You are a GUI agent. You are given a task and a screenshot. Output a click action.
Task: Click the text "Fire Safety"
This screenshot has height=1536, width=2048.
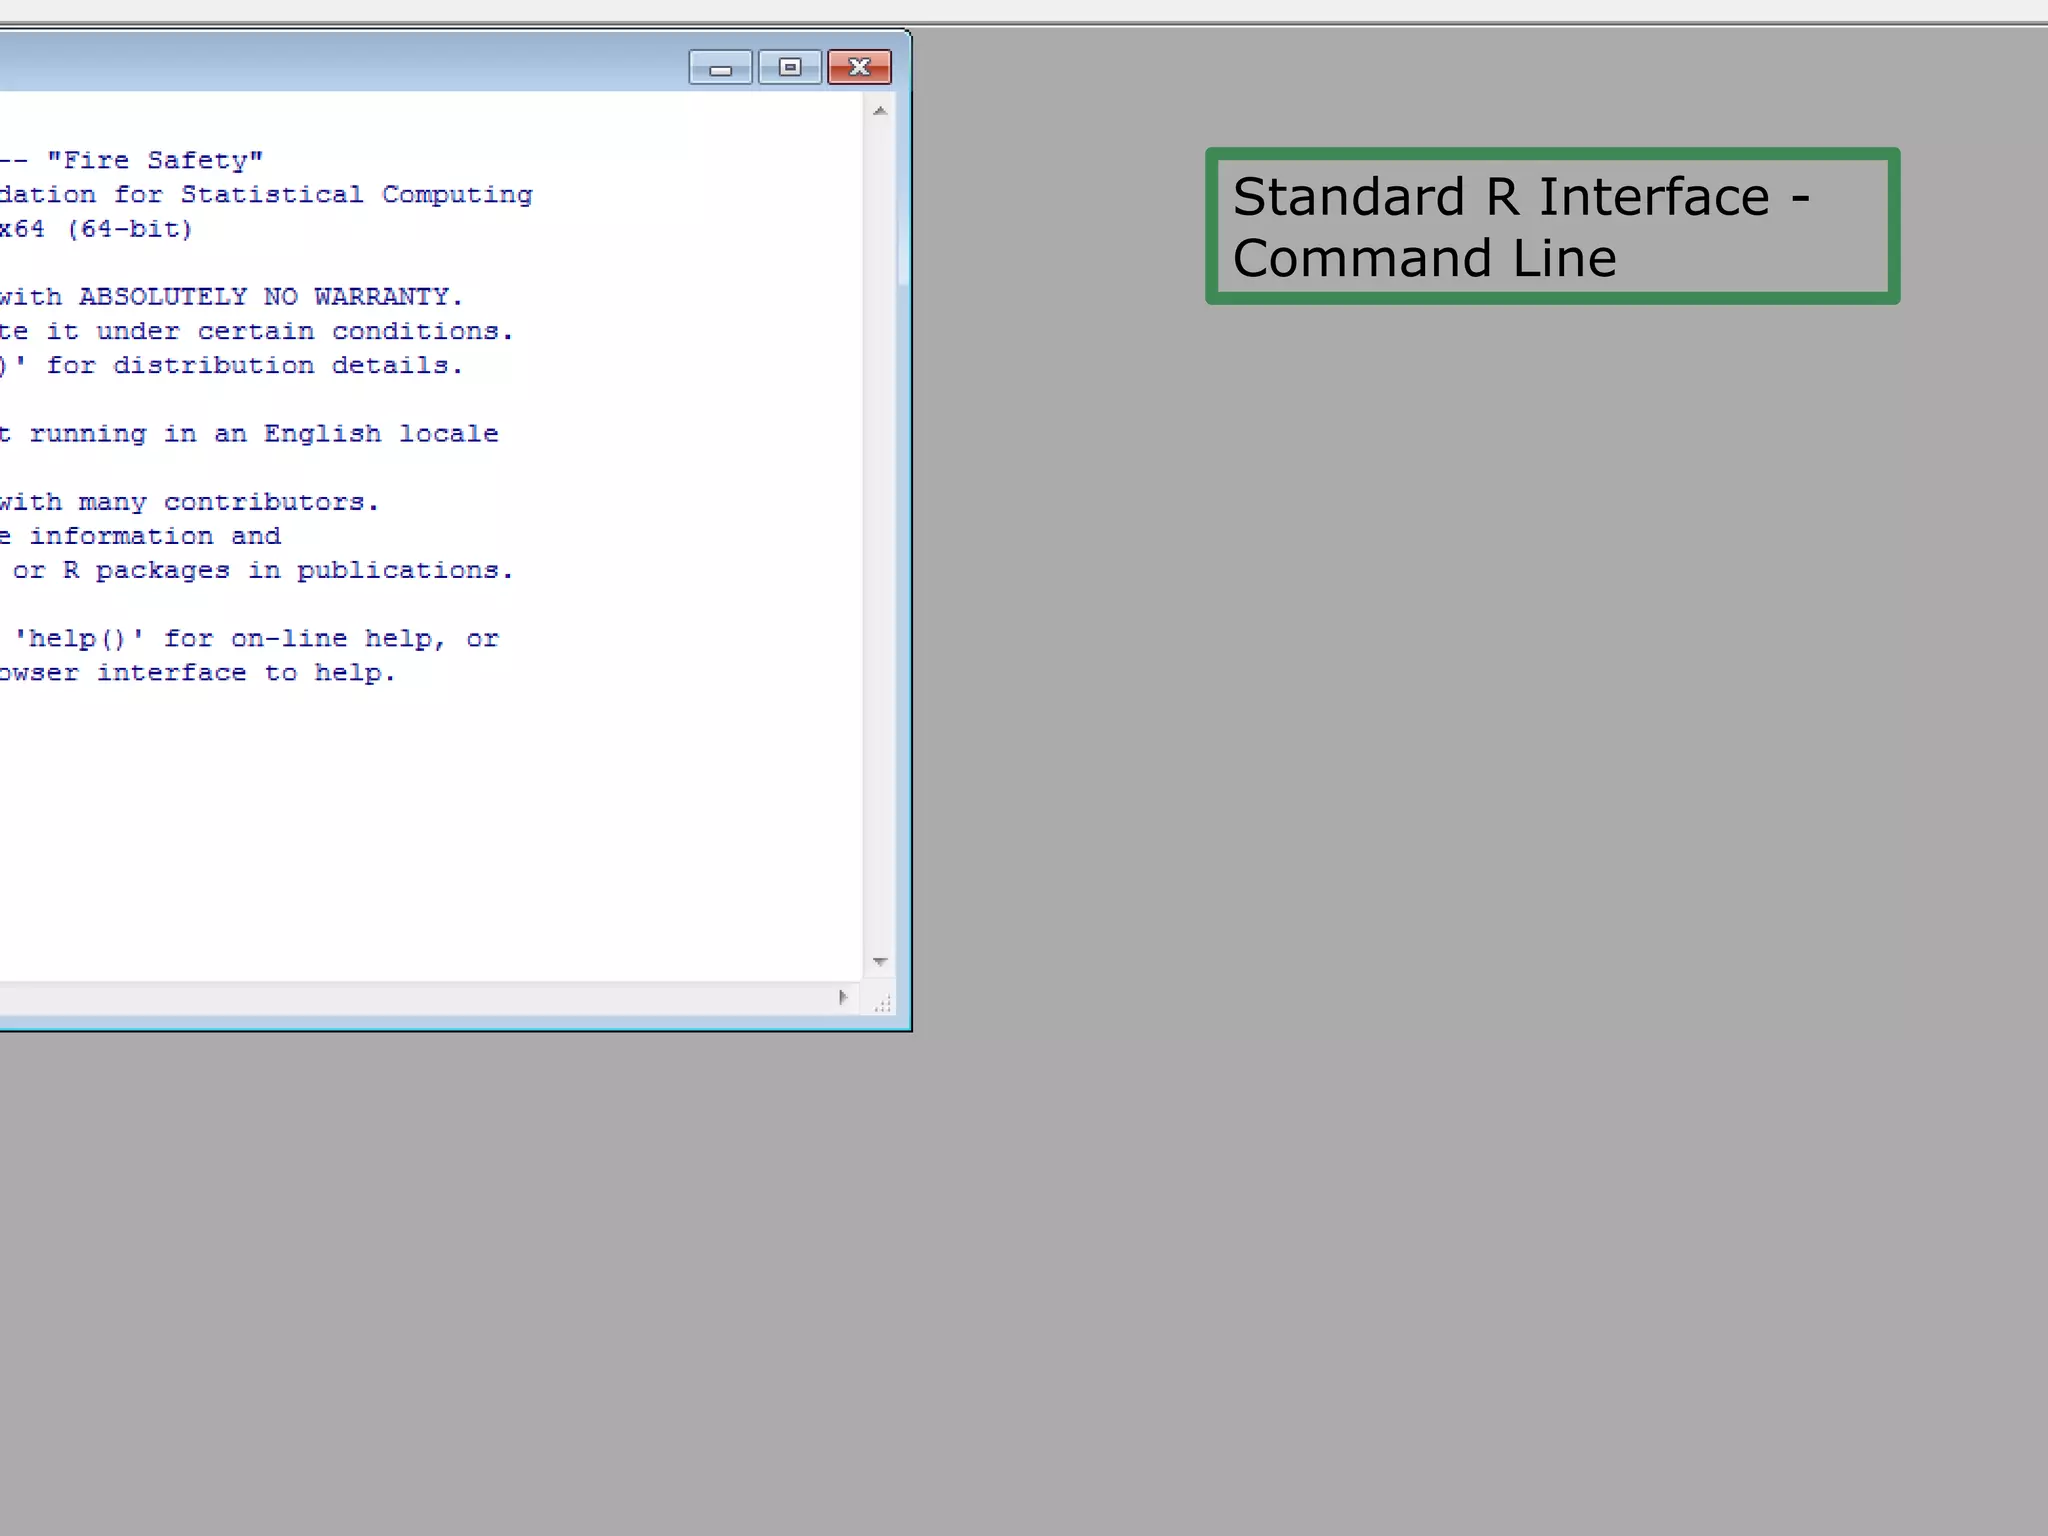[155, 160]
